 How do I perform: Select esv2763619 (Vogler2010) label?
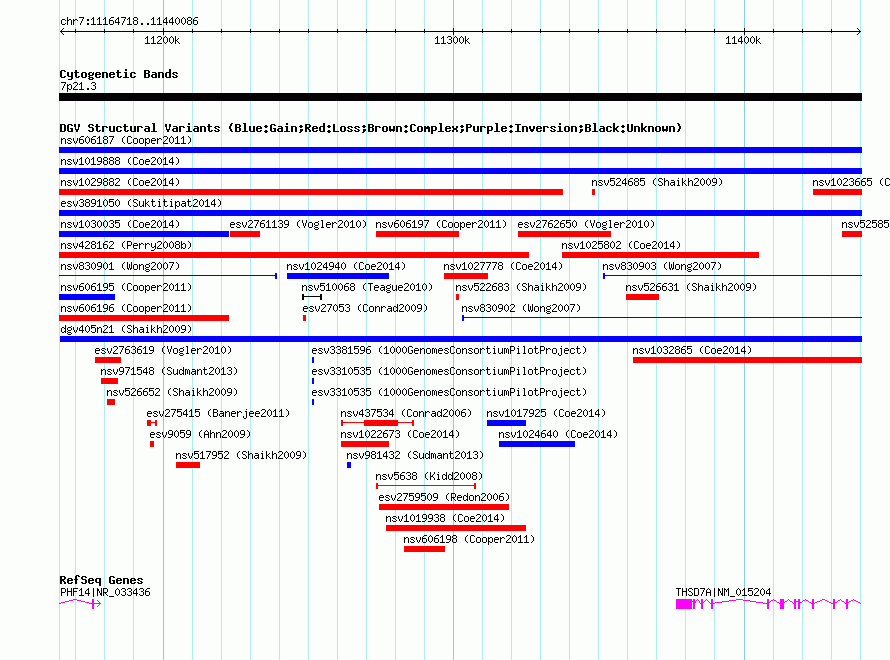(163, 350)
